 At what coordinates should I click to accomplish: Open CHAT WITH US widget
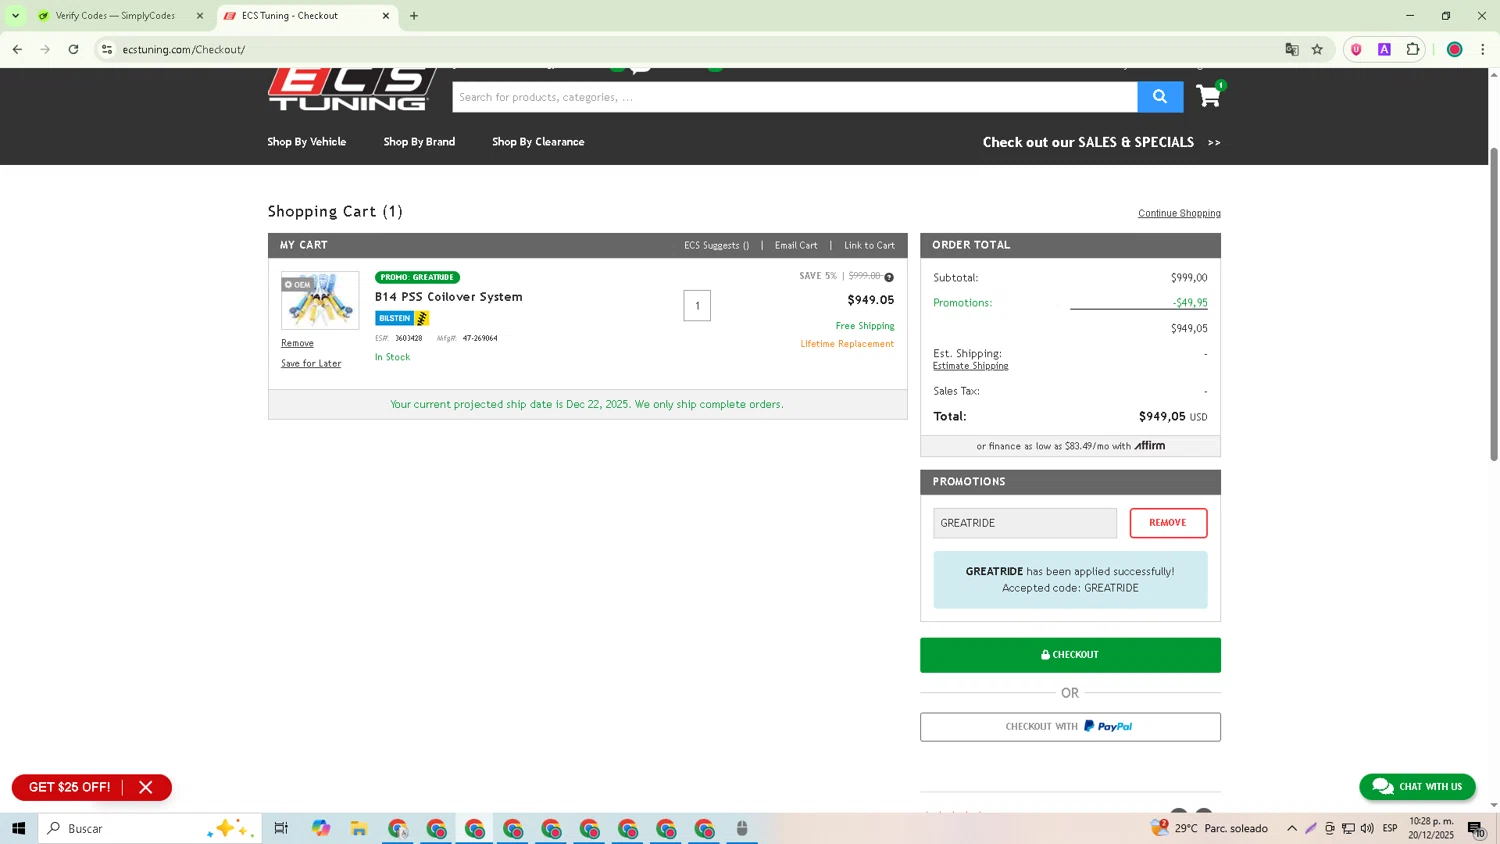tap(1417, 787)
